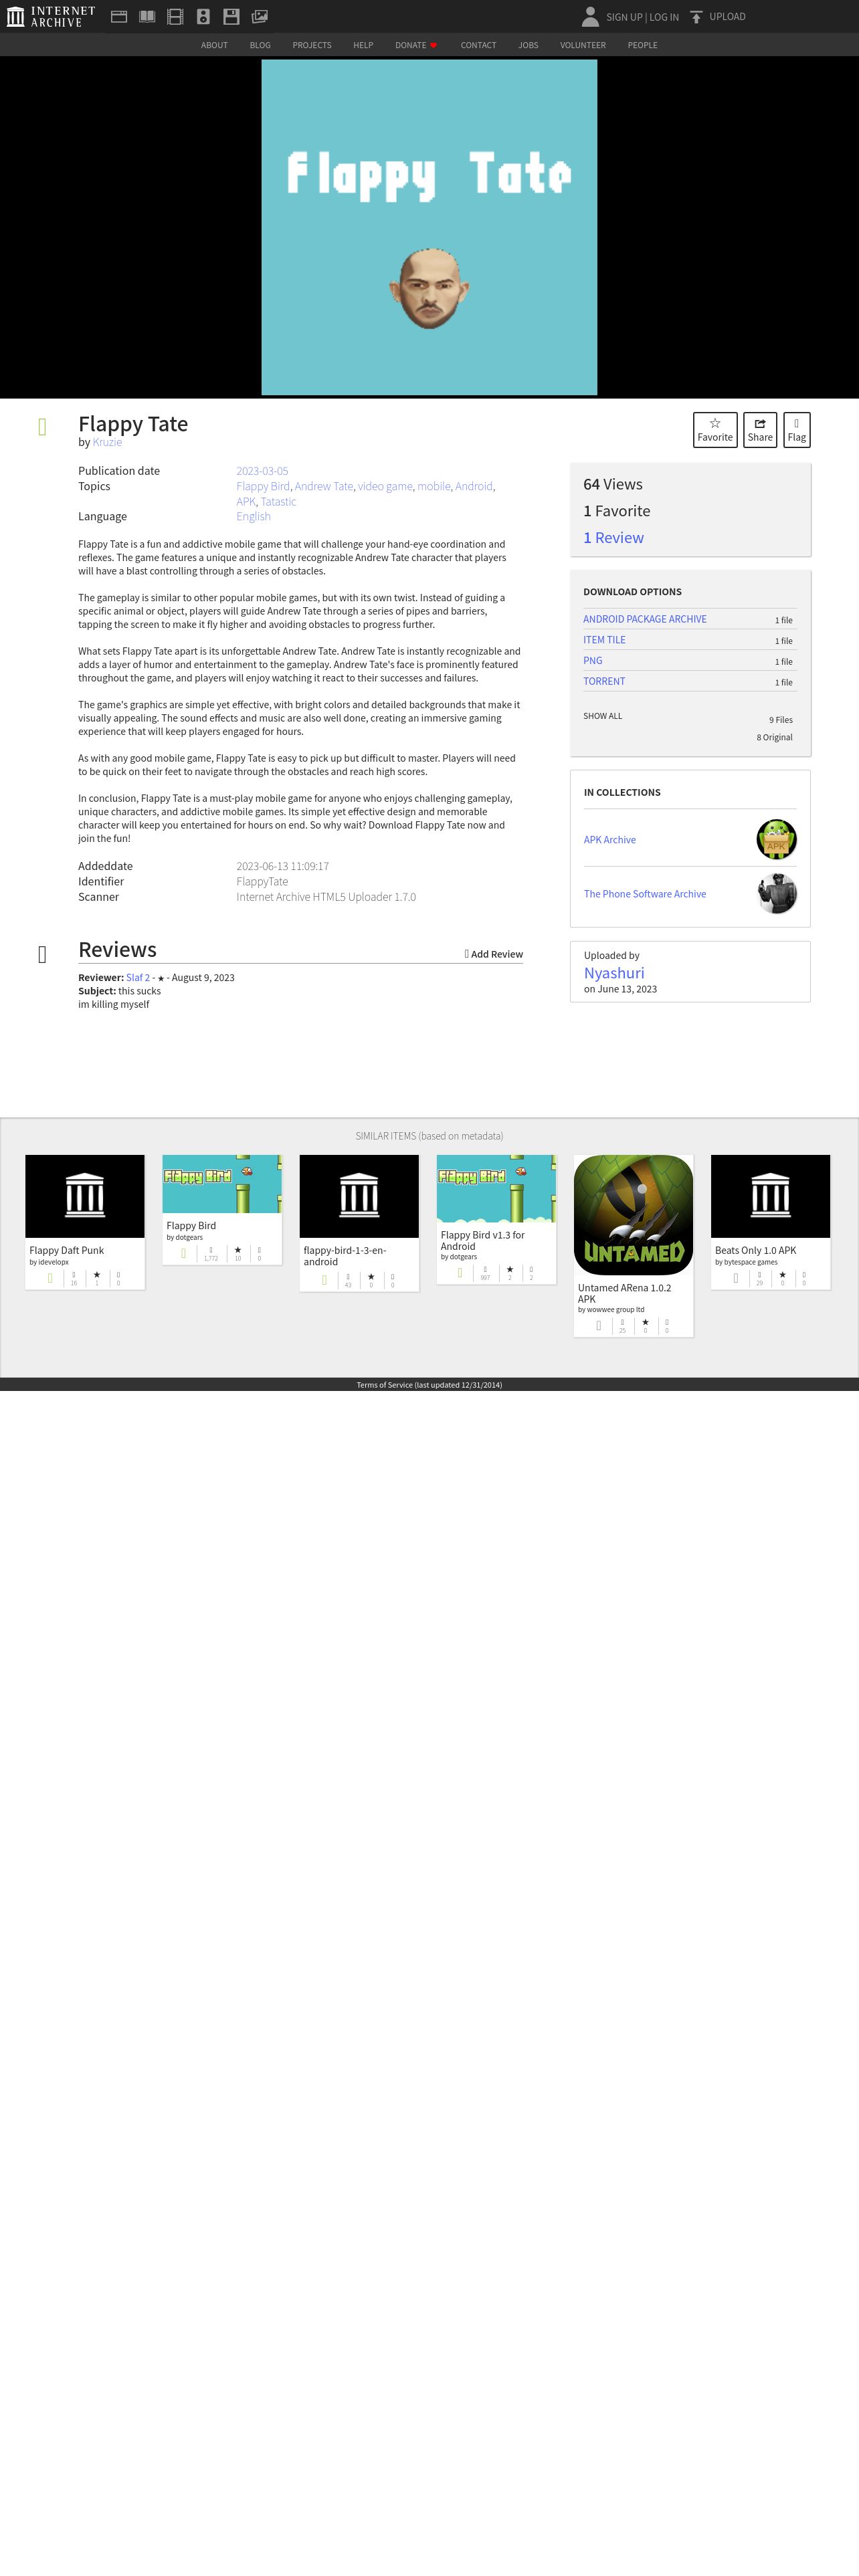The height and width of the screenshot is (2576, 859).
Task: Open reviewer Slaf 2 profile
Action: tap(138, 978)
